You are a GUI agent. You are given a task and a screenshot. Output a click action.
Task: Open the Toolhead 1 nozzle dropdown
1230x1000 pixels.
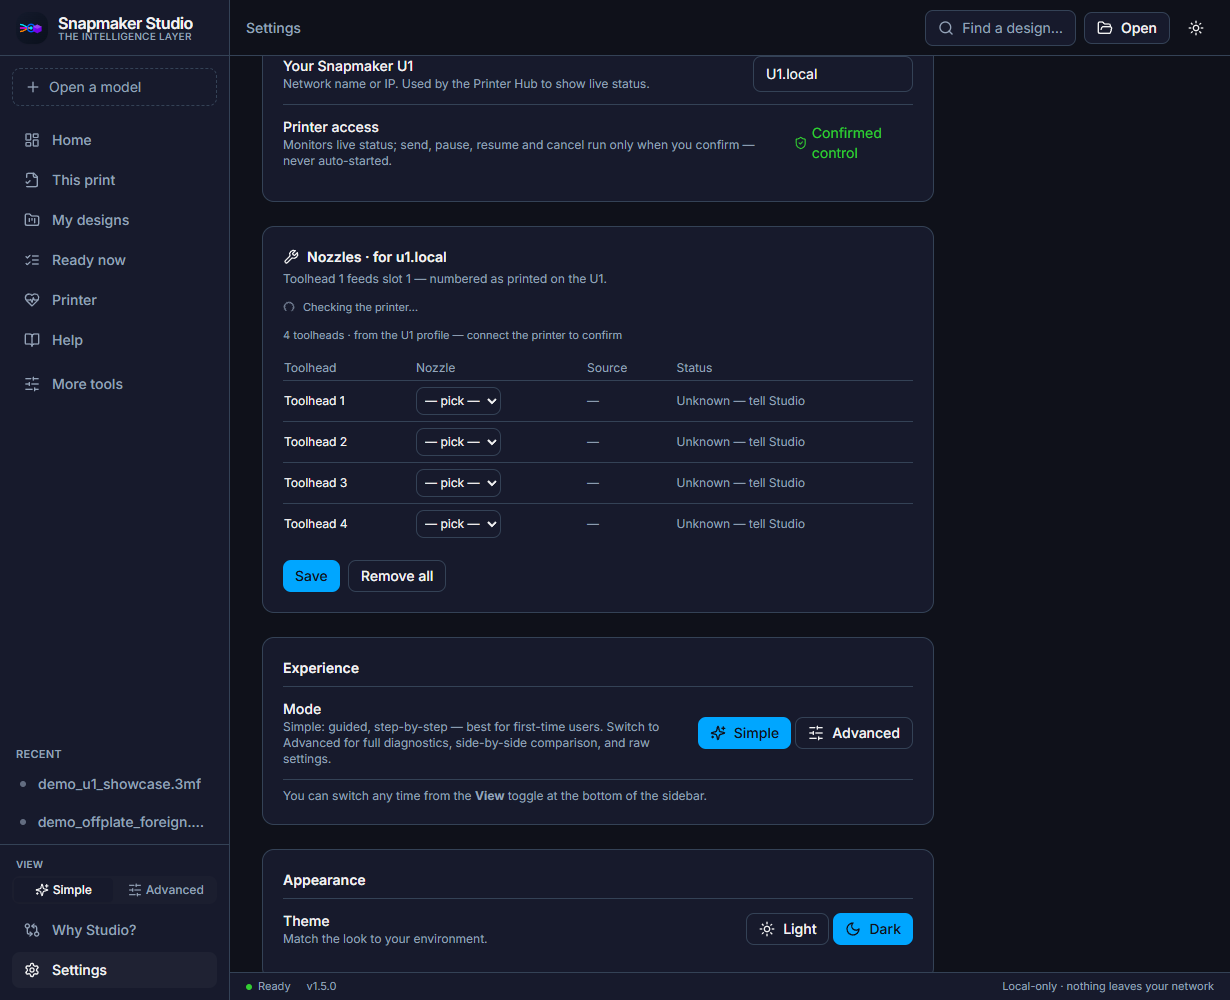pyautogui.click(x=458, y=401)
